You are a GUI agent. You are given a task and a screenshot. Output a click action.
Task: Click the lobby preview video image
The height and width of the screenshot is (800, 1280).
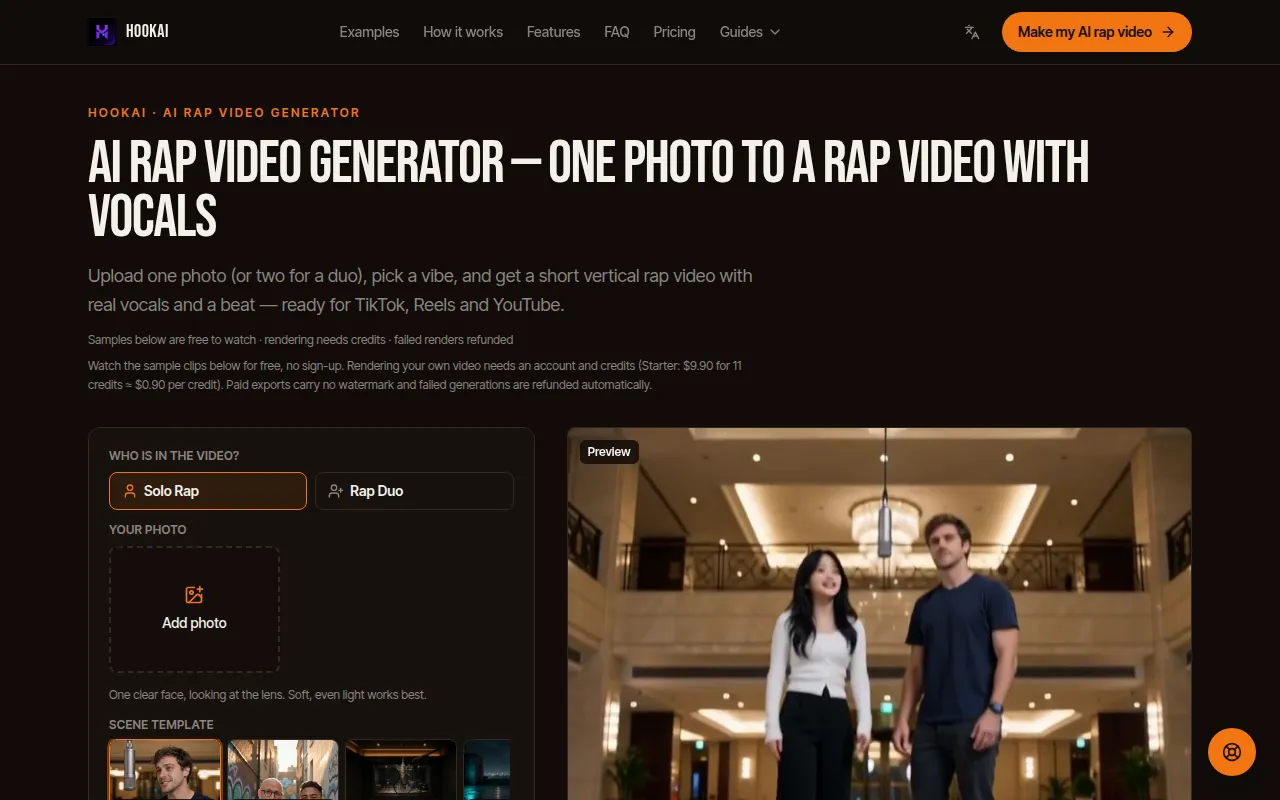click(x=879, y=614)
